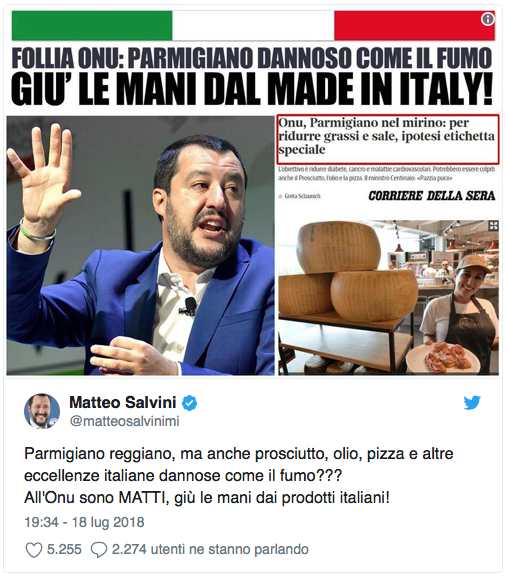
Task: Open the @matteosalvinimi handle link
Action: click(124, 421)
